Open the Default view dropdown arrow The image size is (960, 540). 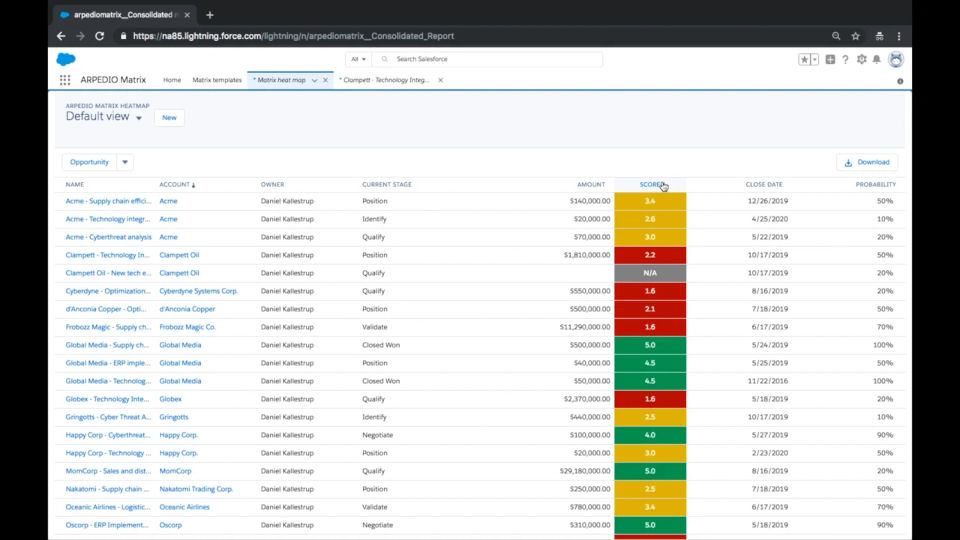(x=139, y=118)
